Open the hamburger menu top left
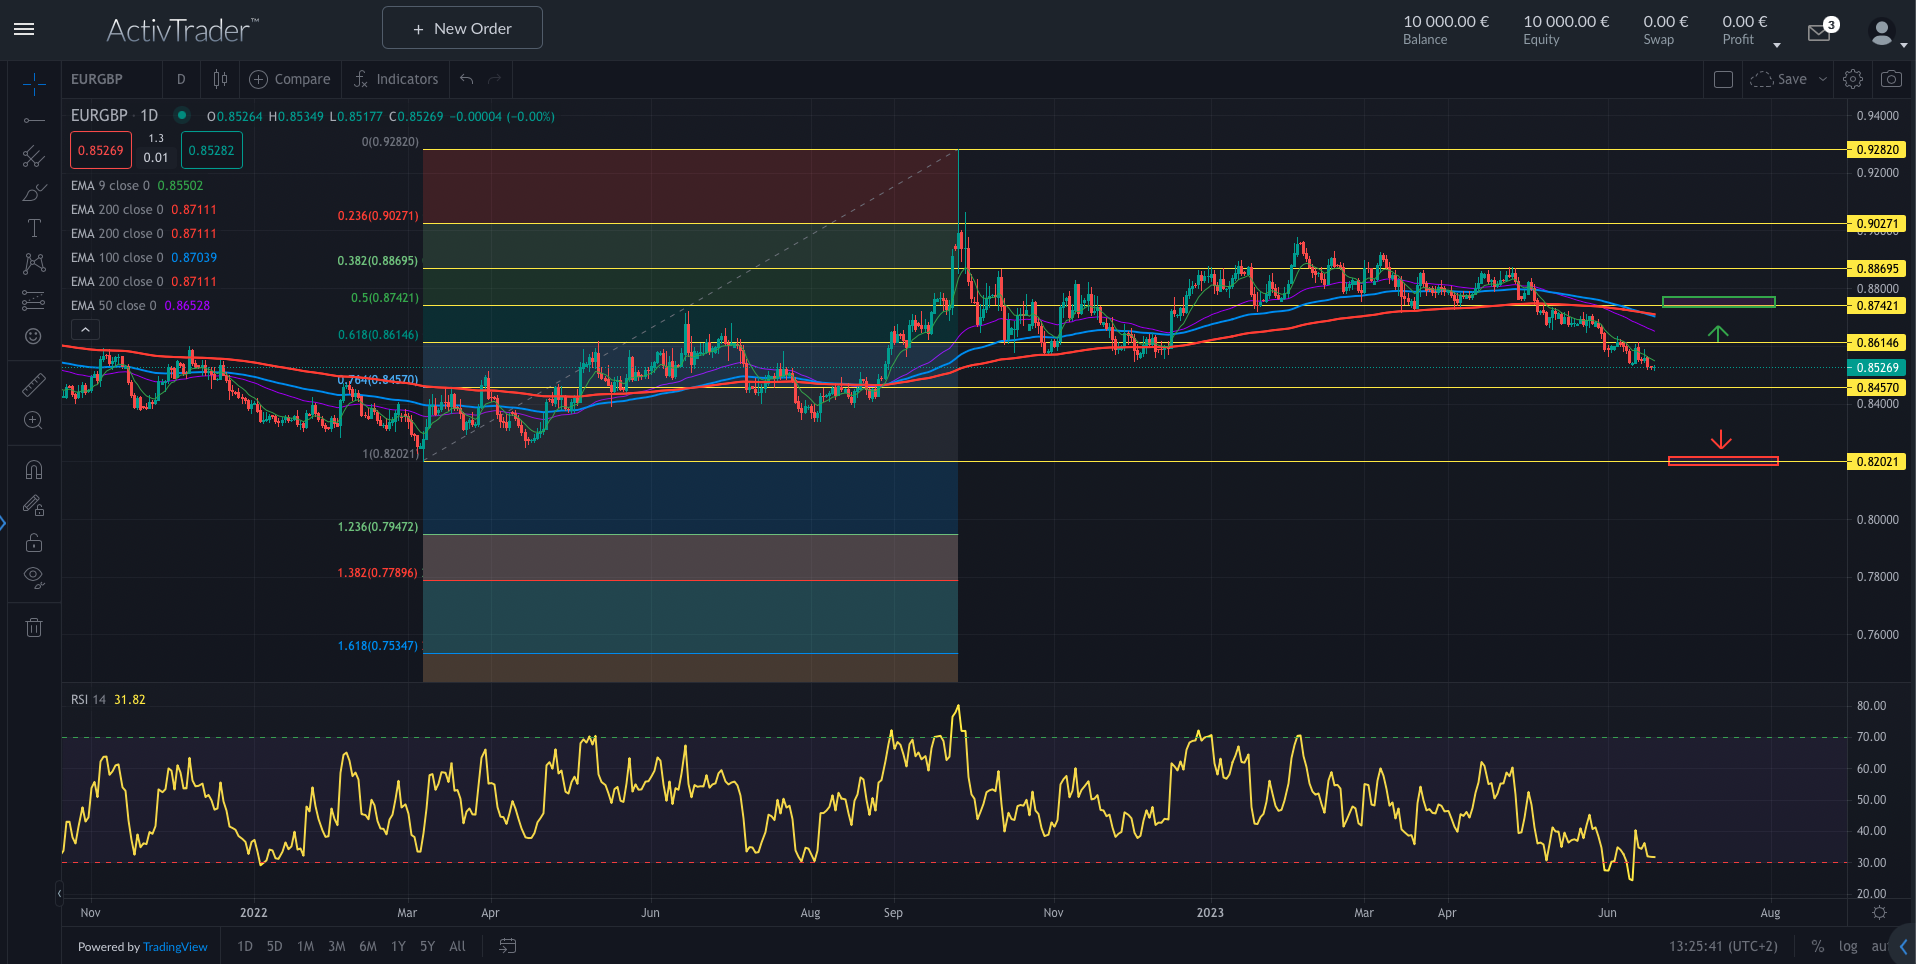Viewport: 1916px width, 964px height. (23, 29)
